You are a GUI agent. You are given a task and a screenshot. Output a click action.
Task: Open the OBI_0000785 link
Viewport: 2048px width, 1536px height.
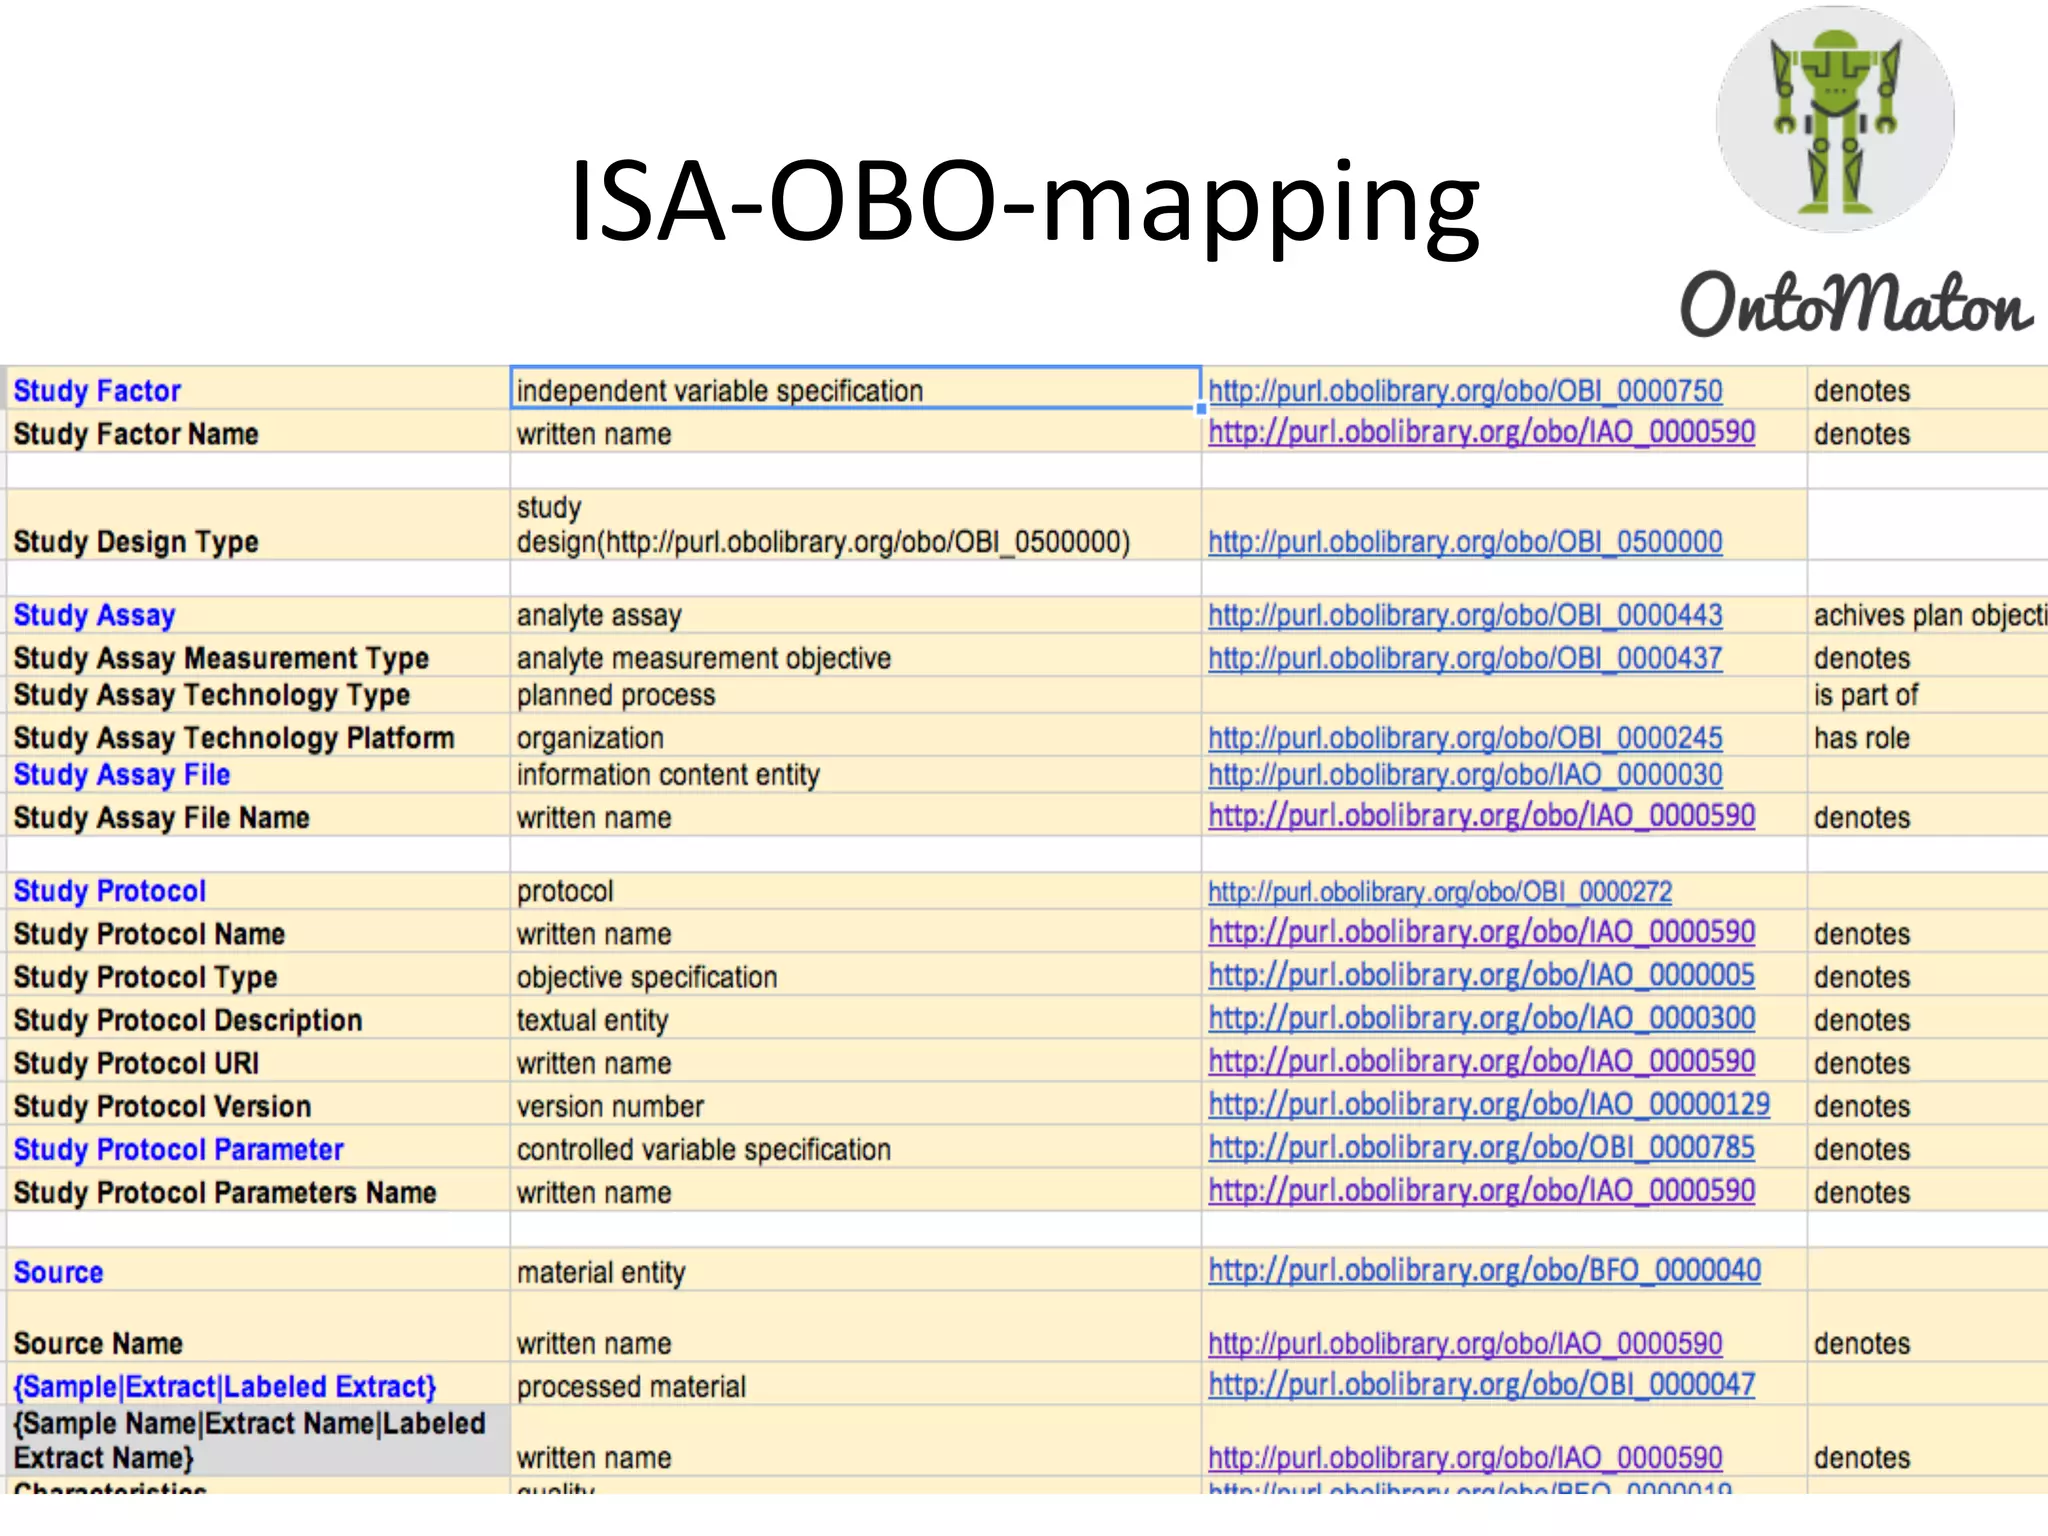click(x=1481, y=1147)
